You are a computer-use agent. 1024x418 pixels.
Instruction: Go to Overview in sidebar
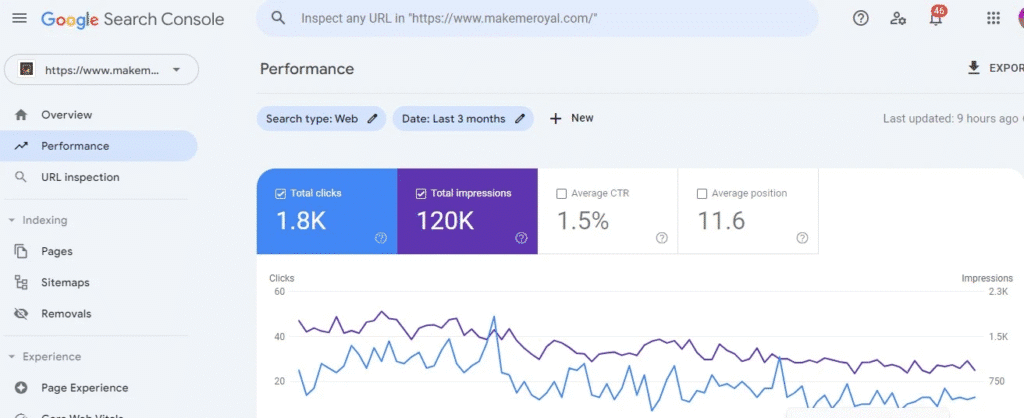(66, 115)
